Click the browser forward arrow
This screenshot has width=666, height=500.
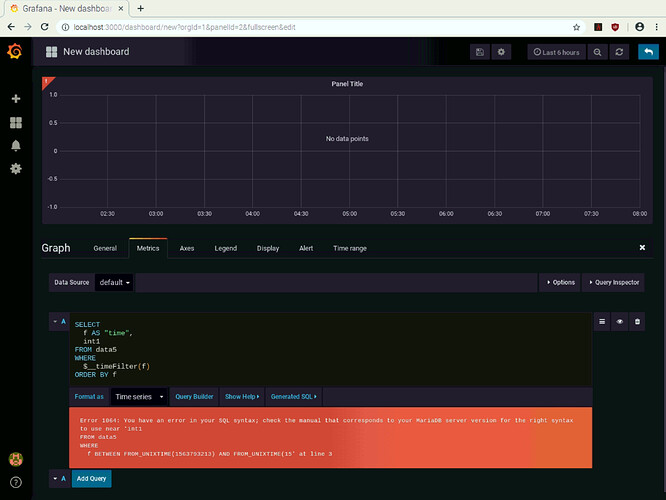coord(28,27)
